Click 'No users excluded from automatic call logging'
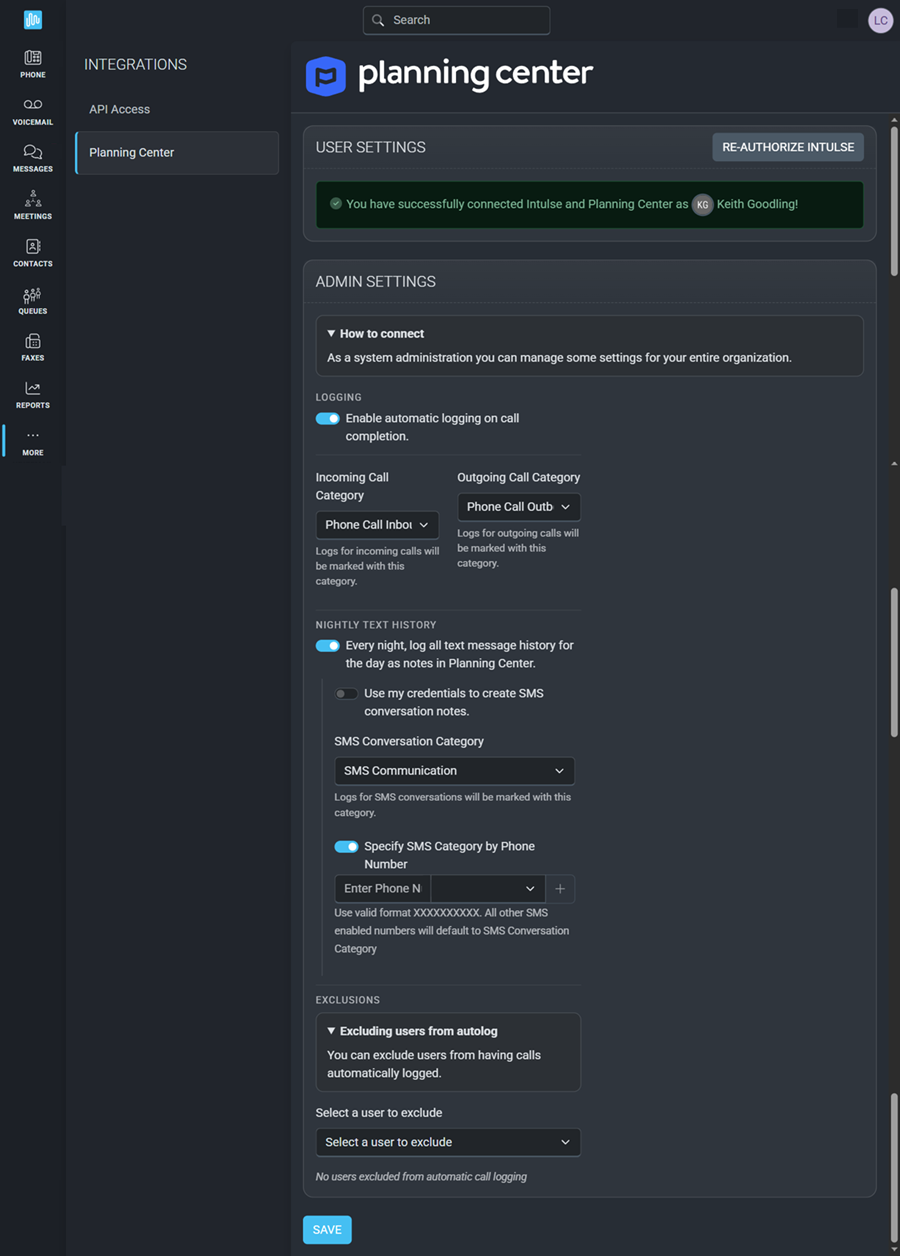 click(421, 1177)
